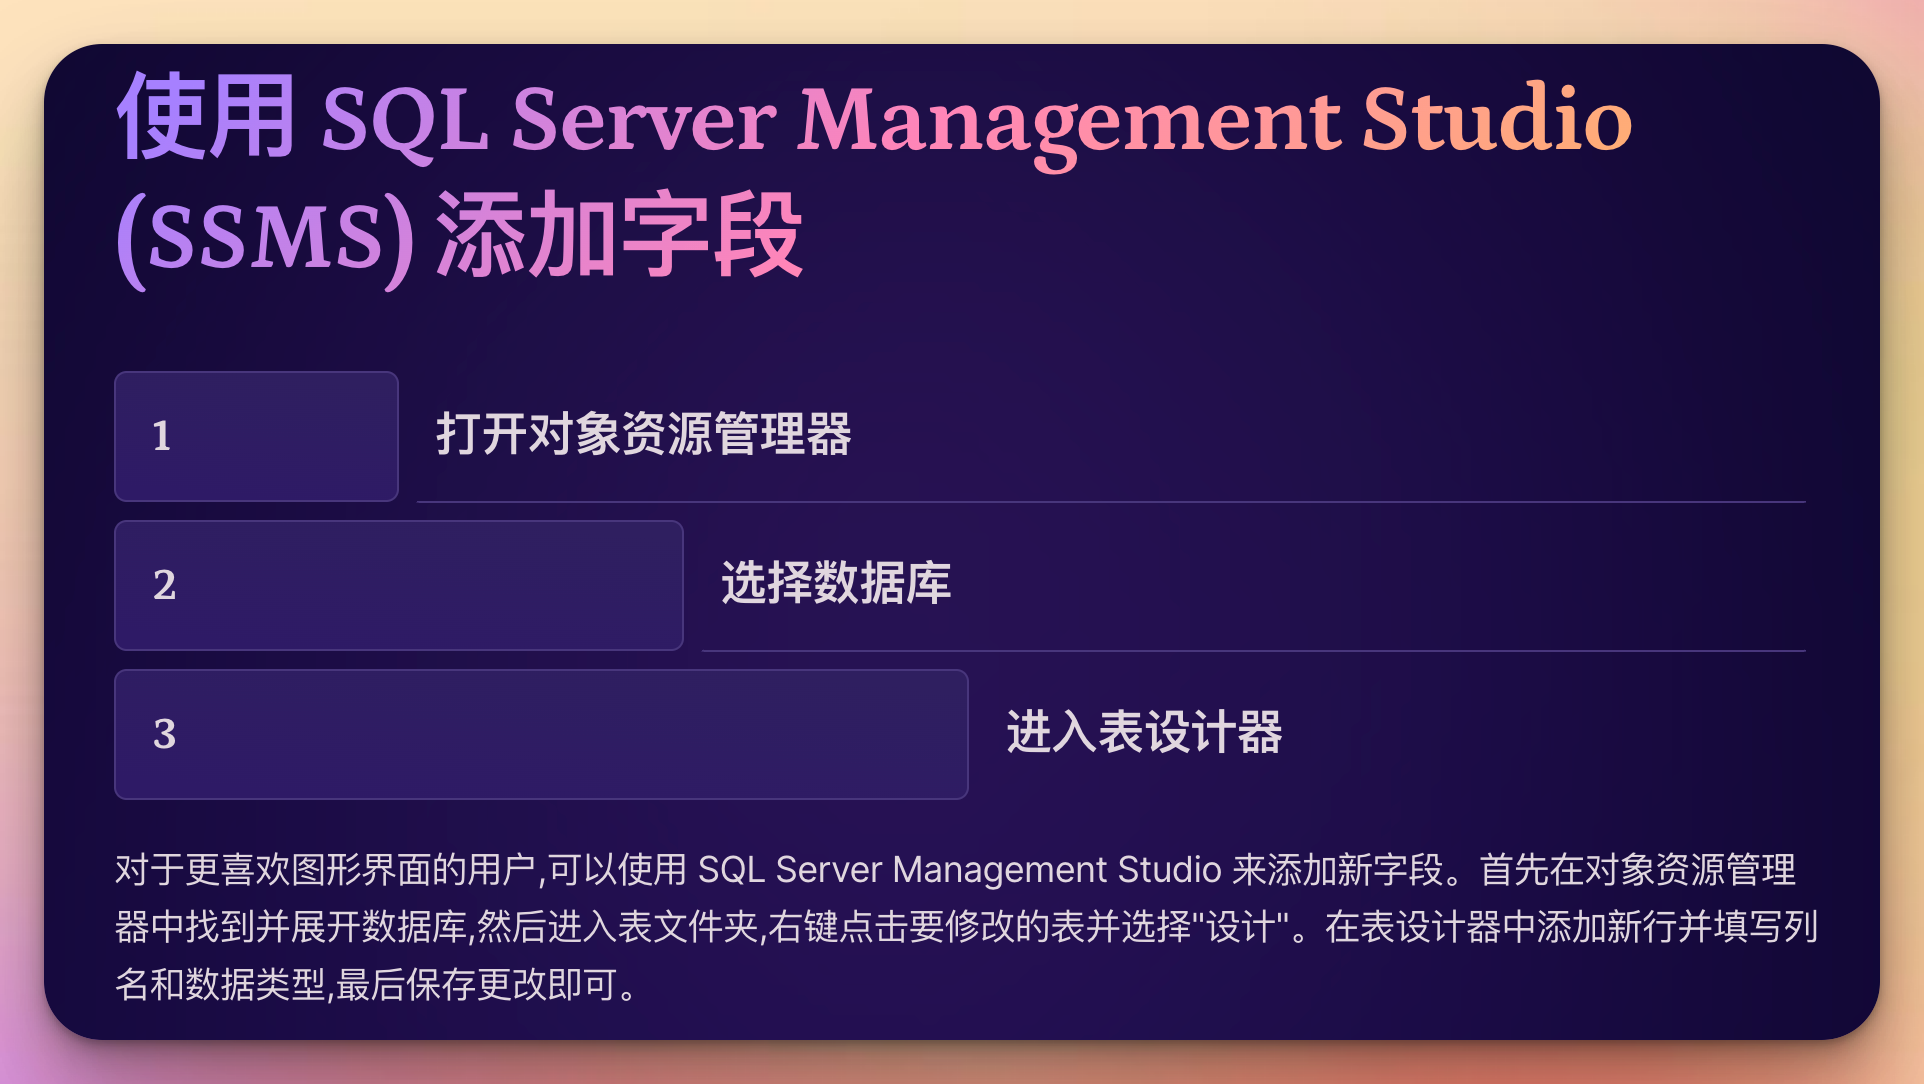Click the step 2 numbered box
This screenshot has height=1084, width=1924.
click(x=398, y=585)
